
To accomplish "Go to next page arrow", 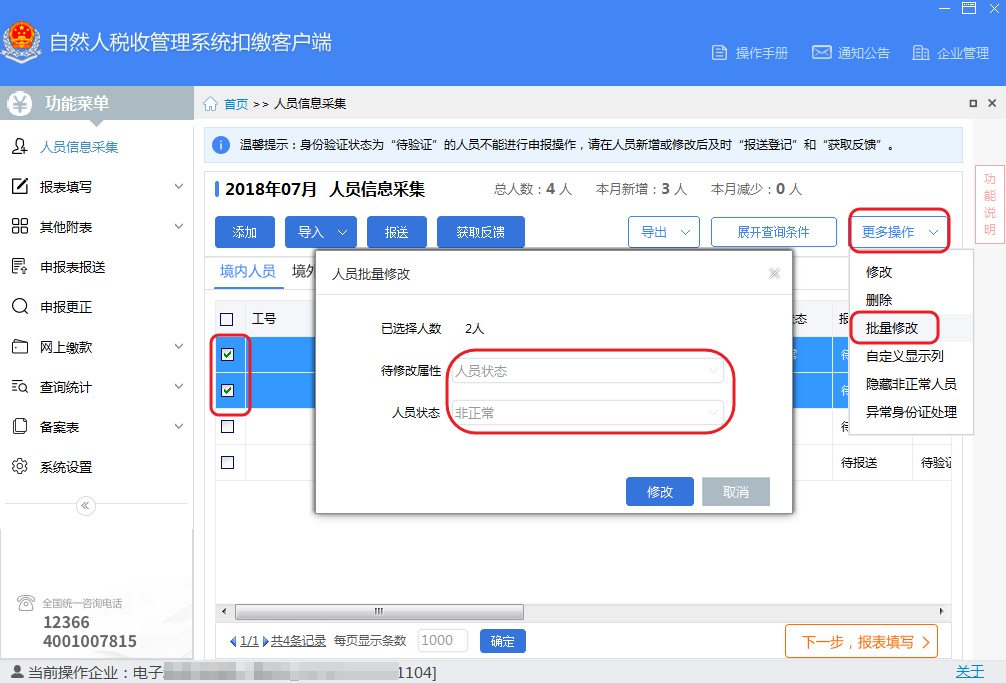I will pos(266,641).
